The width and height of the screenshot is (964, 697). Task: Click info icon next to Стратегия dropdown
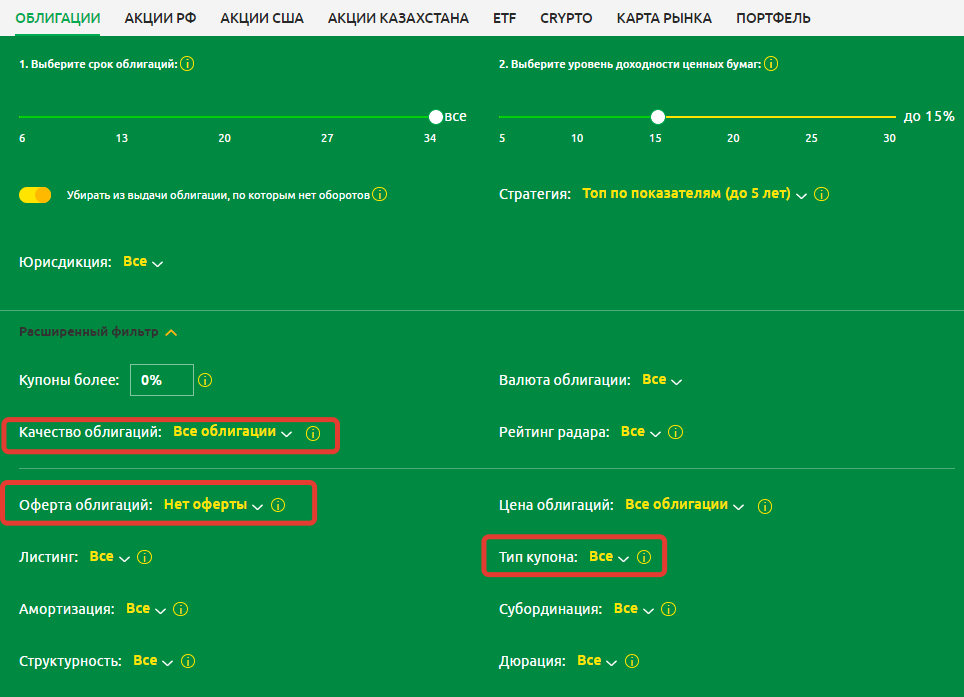coord(822,195)
